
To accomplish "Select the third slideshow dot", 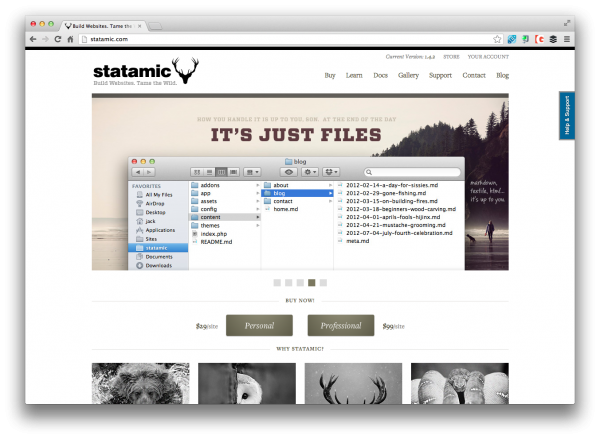I will click(x=300, y=282).
